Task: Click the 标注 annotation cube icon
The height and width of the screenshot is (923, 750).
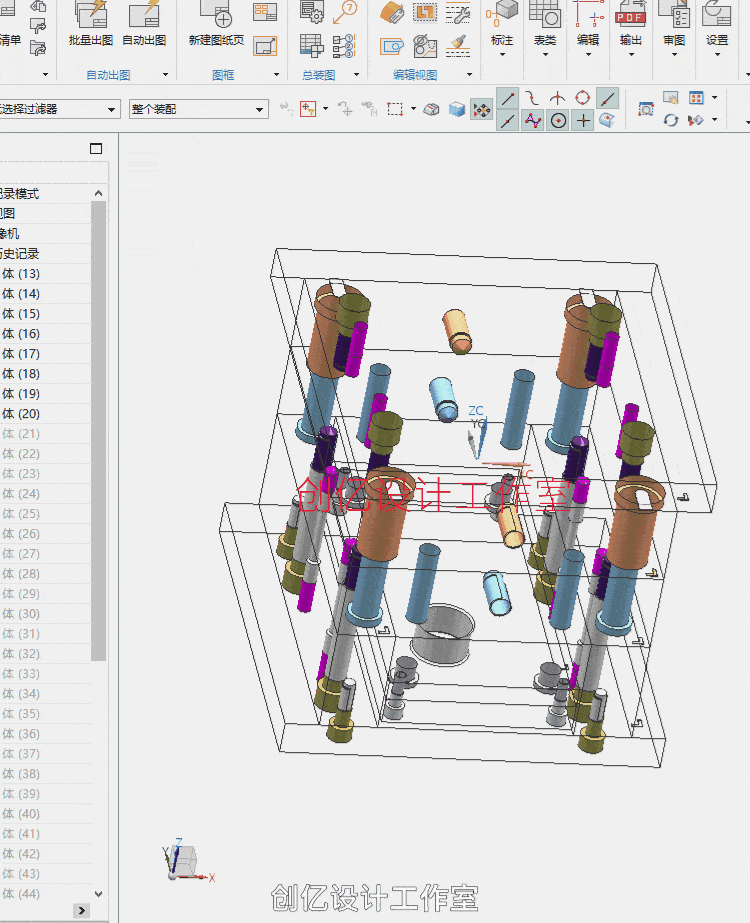Action: 502,14
